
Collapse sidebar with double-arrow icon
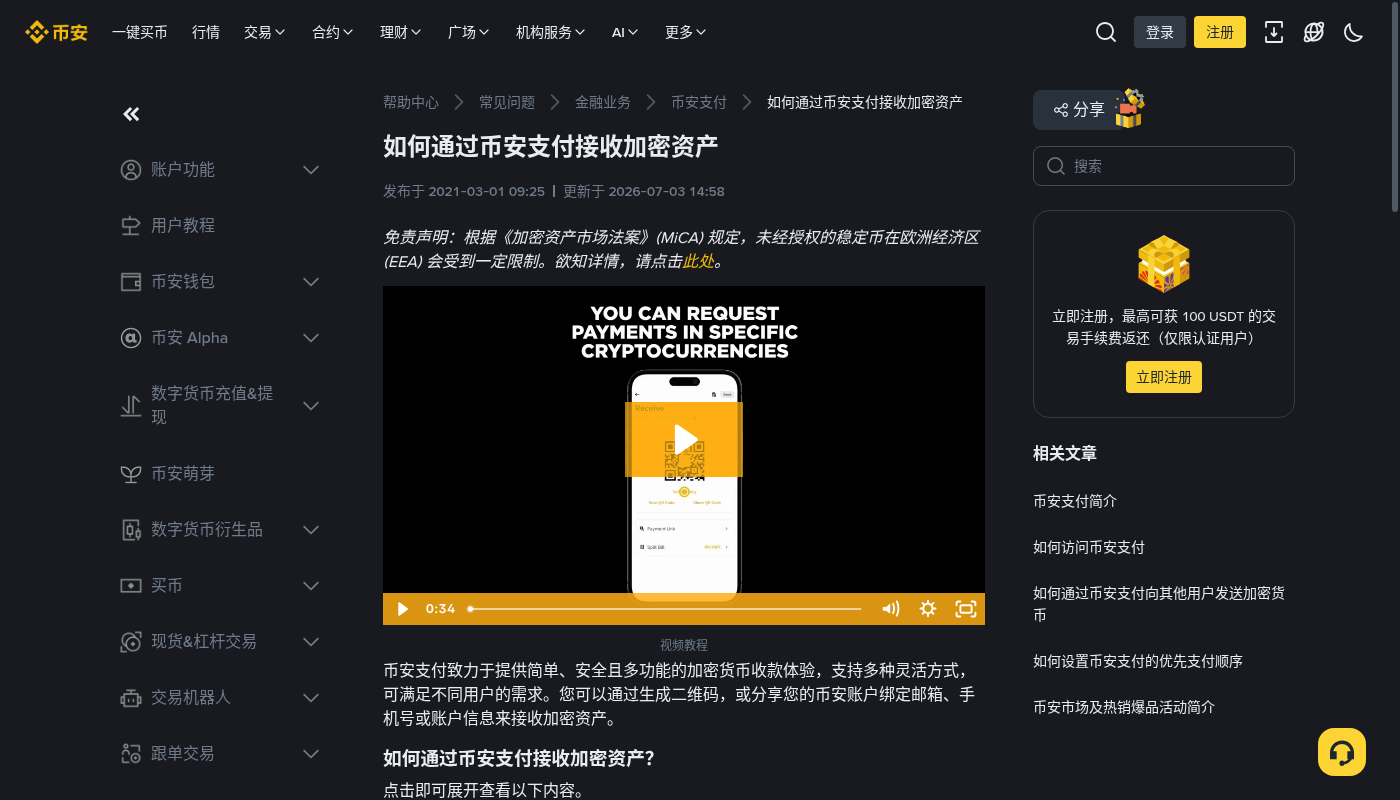[x=131, y=114]
